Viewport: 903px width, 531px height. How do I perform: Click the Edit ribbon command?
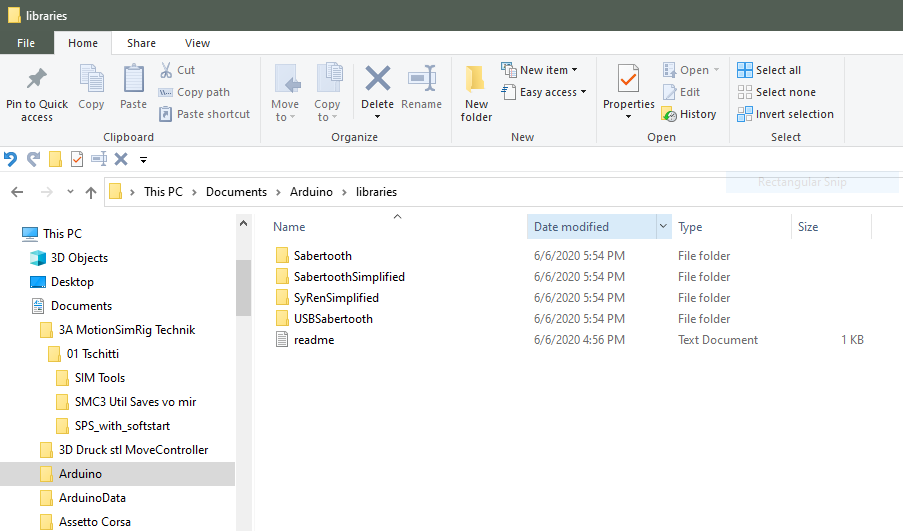[681, 92]
